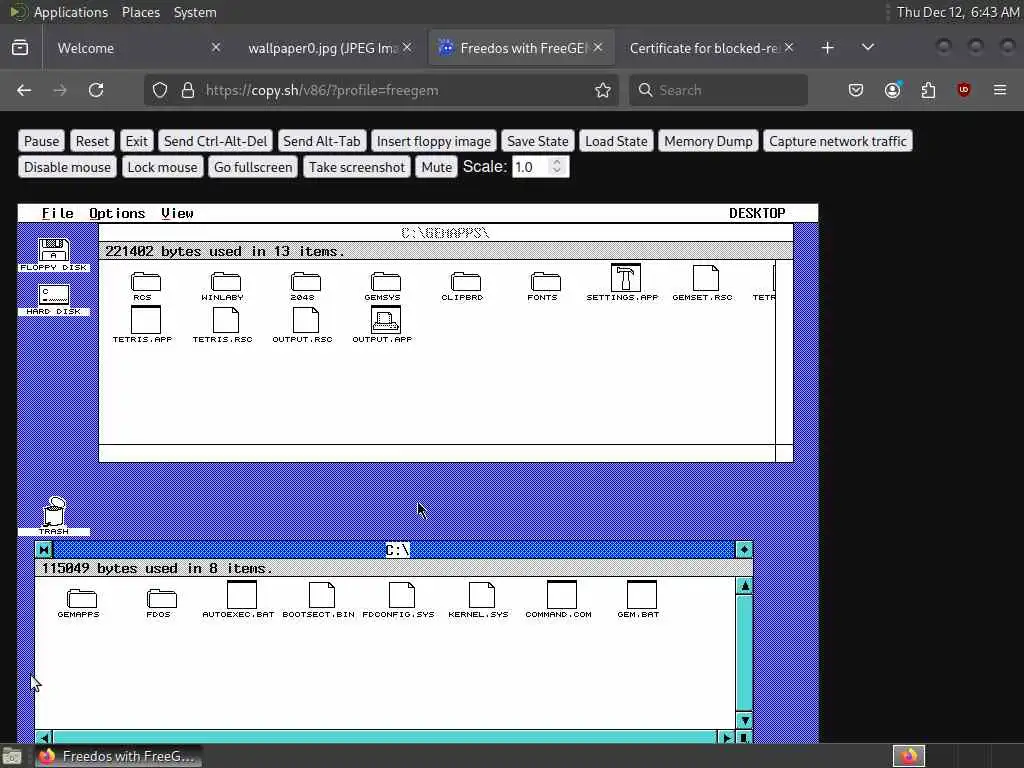Open the Applications system menu
The width and height of the screenshot is (1024, 768).
pyautogui.click(x=71, y=12)
